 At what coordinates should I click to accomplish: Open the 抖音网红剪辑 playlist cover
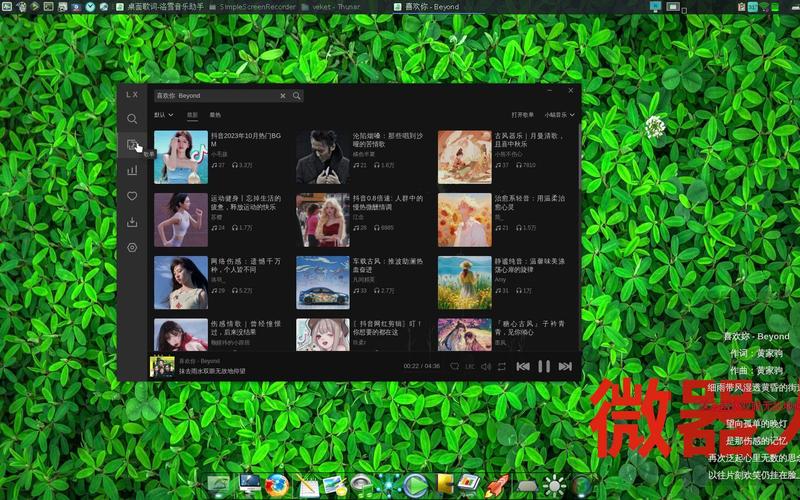pyautogui.click(x=323, y=335)
